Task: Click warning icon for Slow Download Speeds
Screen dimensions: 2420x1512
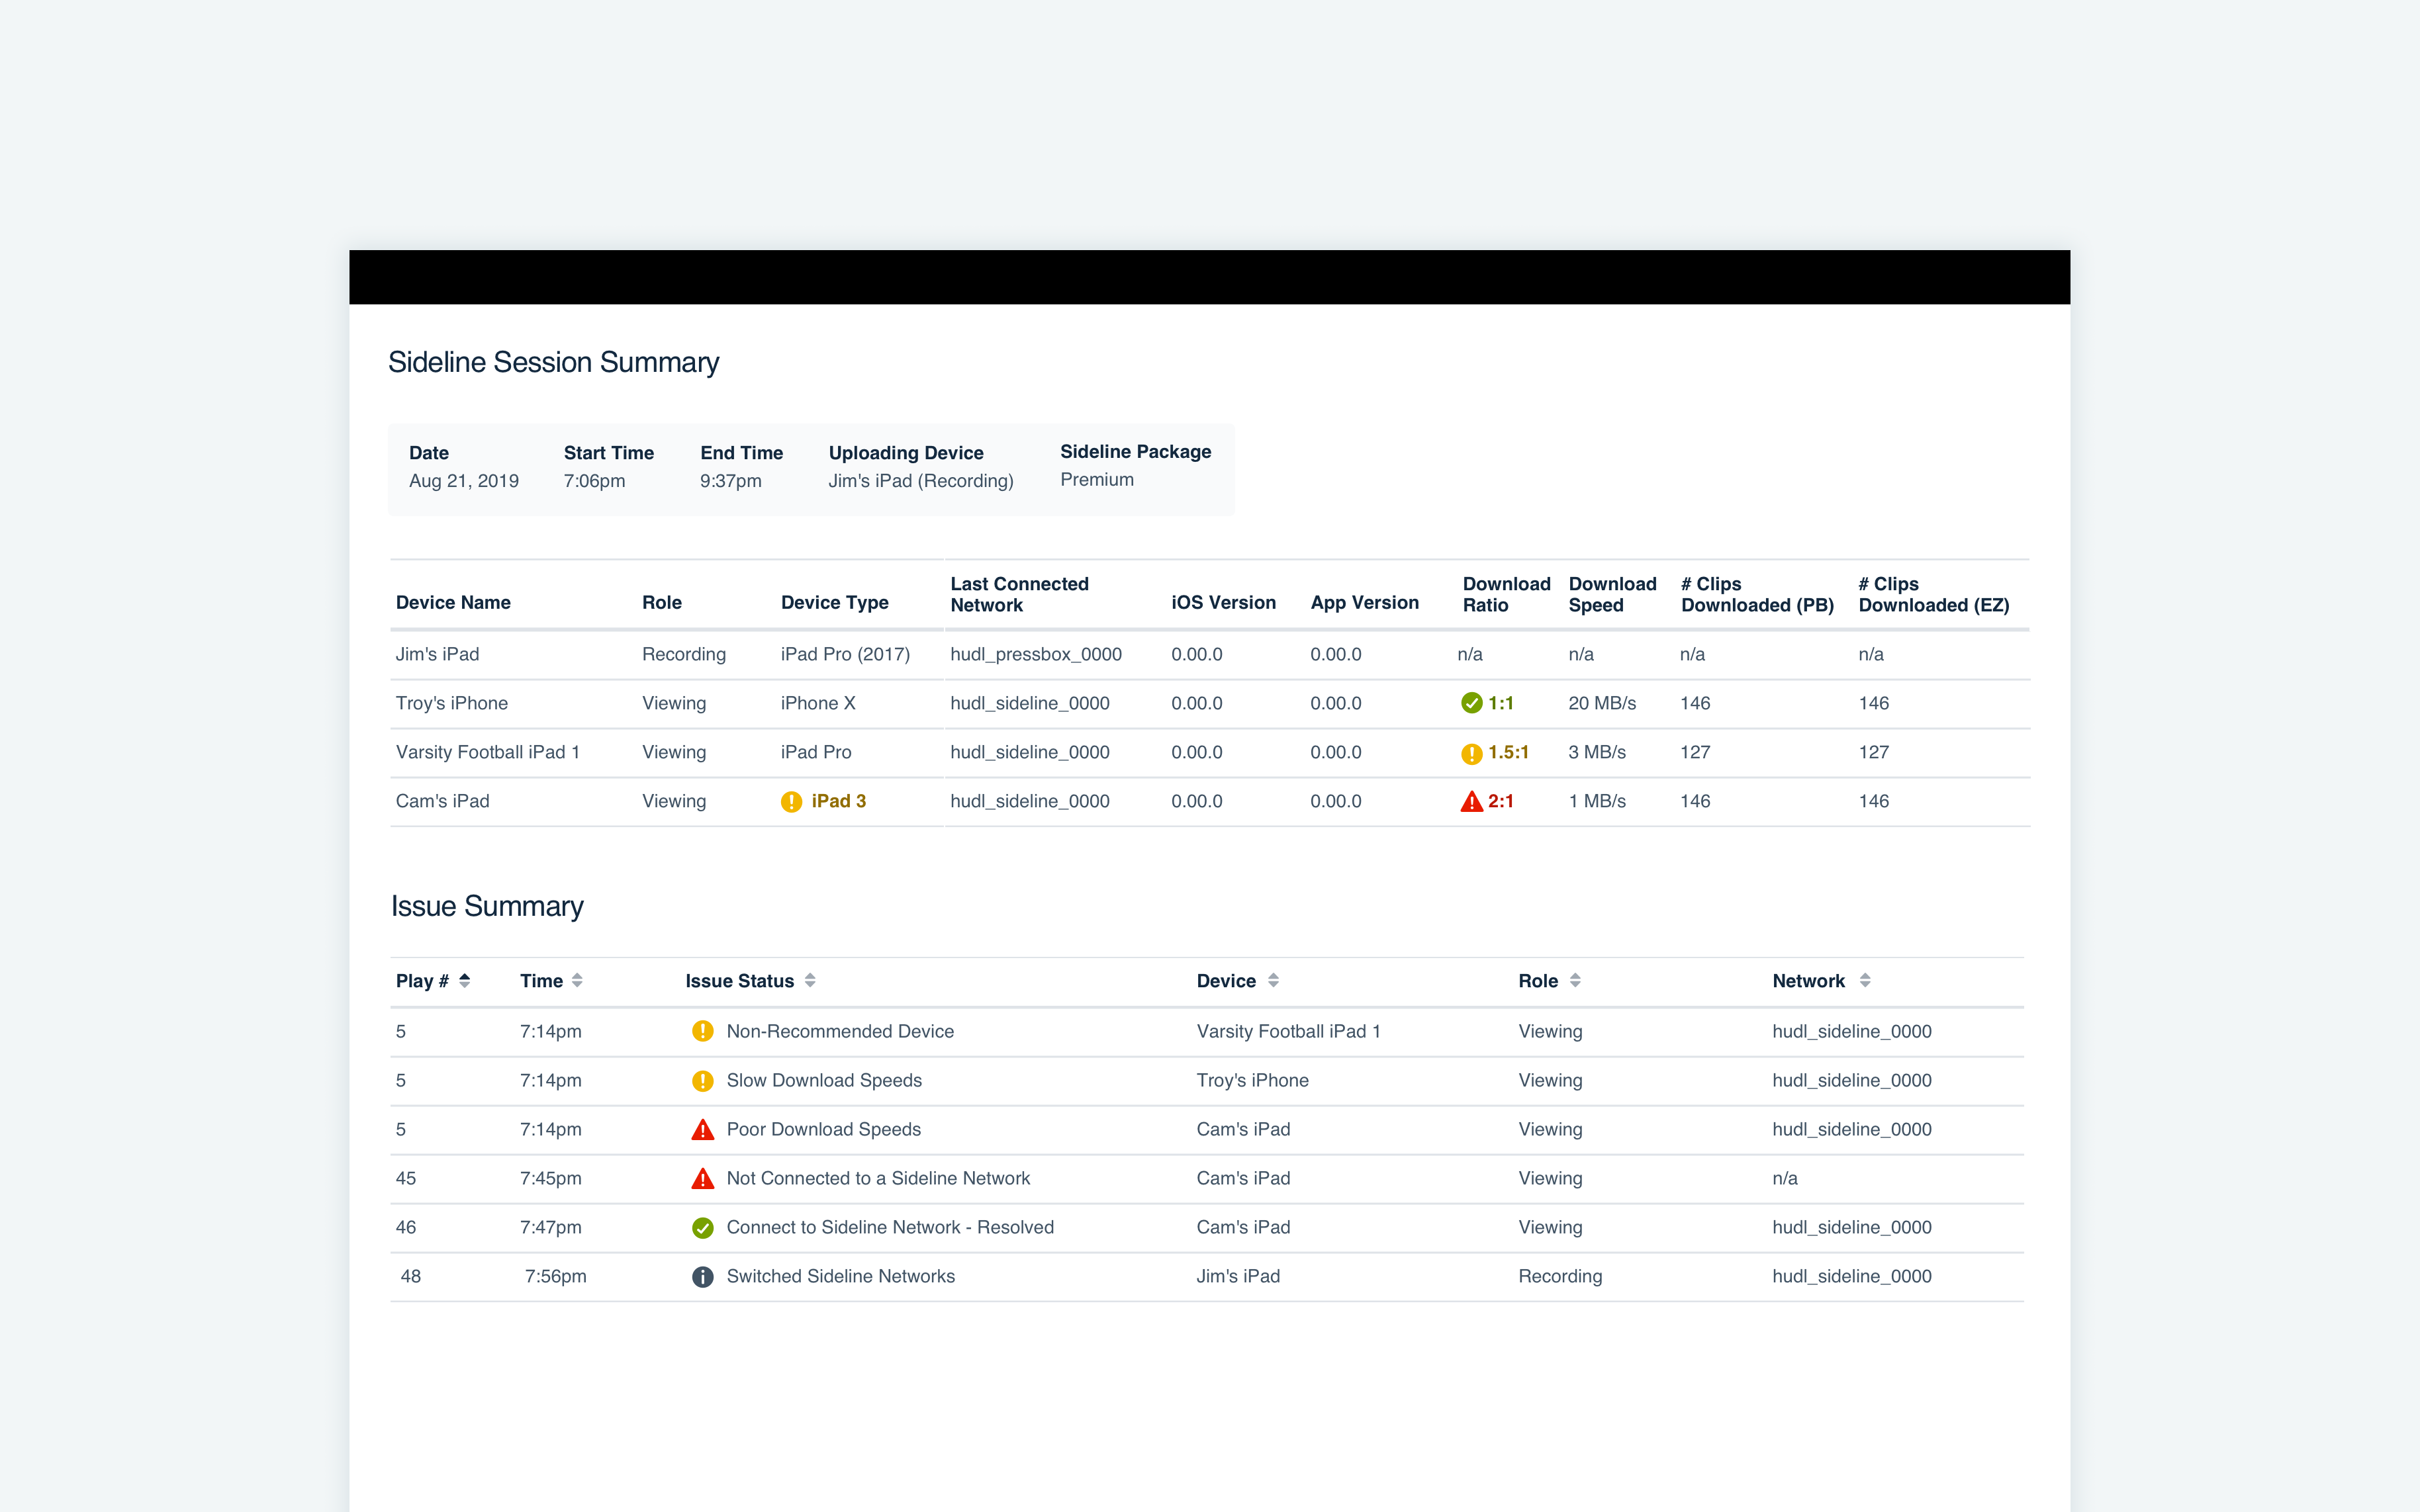Action: pos(703,1081)
